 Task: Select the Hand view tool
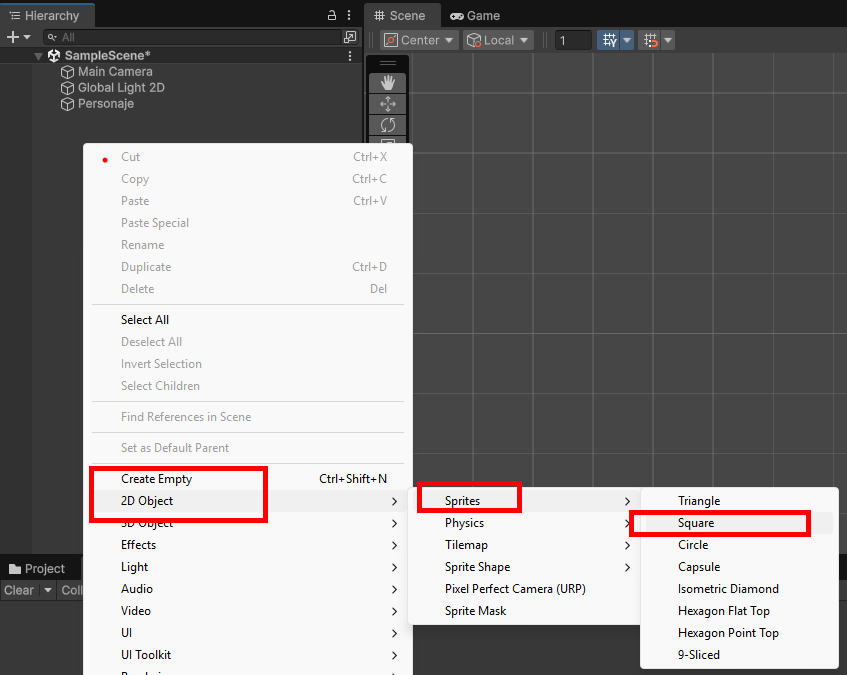click(x=387, y=83)
